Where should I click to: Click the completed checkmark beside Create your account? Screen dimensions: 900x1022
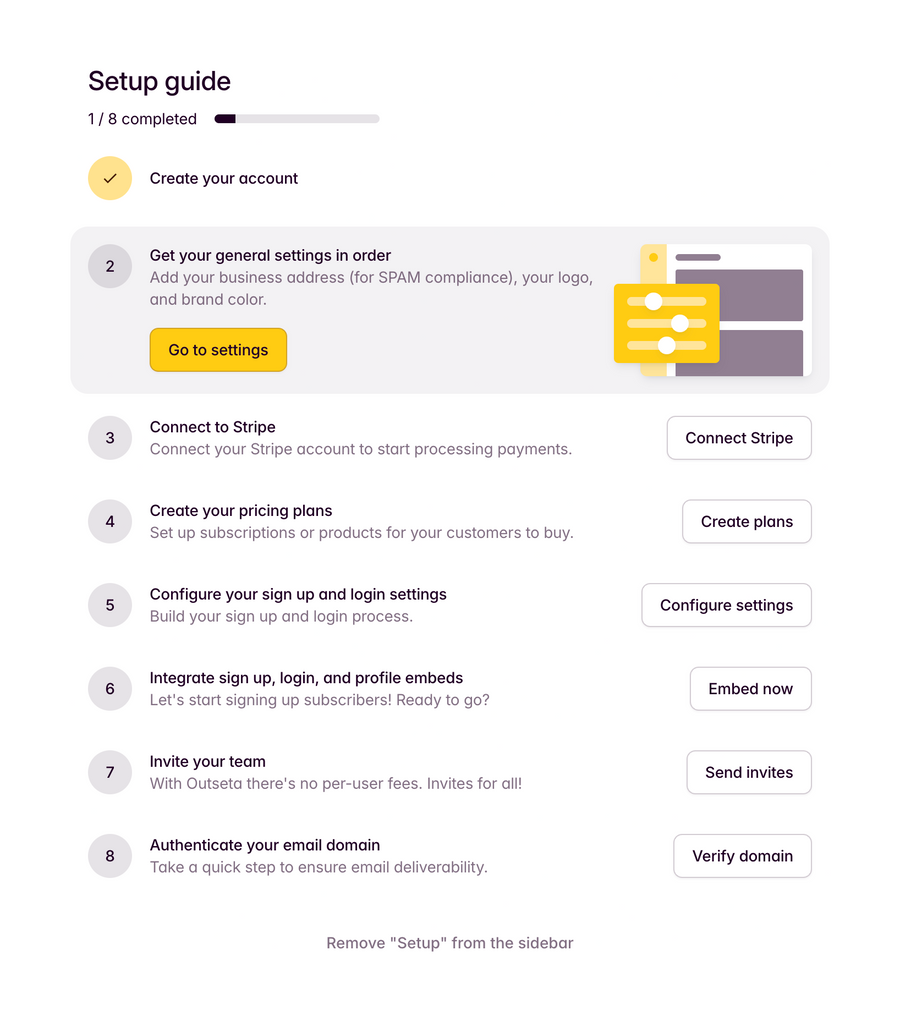pyautogui.click(x=110, y=178)
